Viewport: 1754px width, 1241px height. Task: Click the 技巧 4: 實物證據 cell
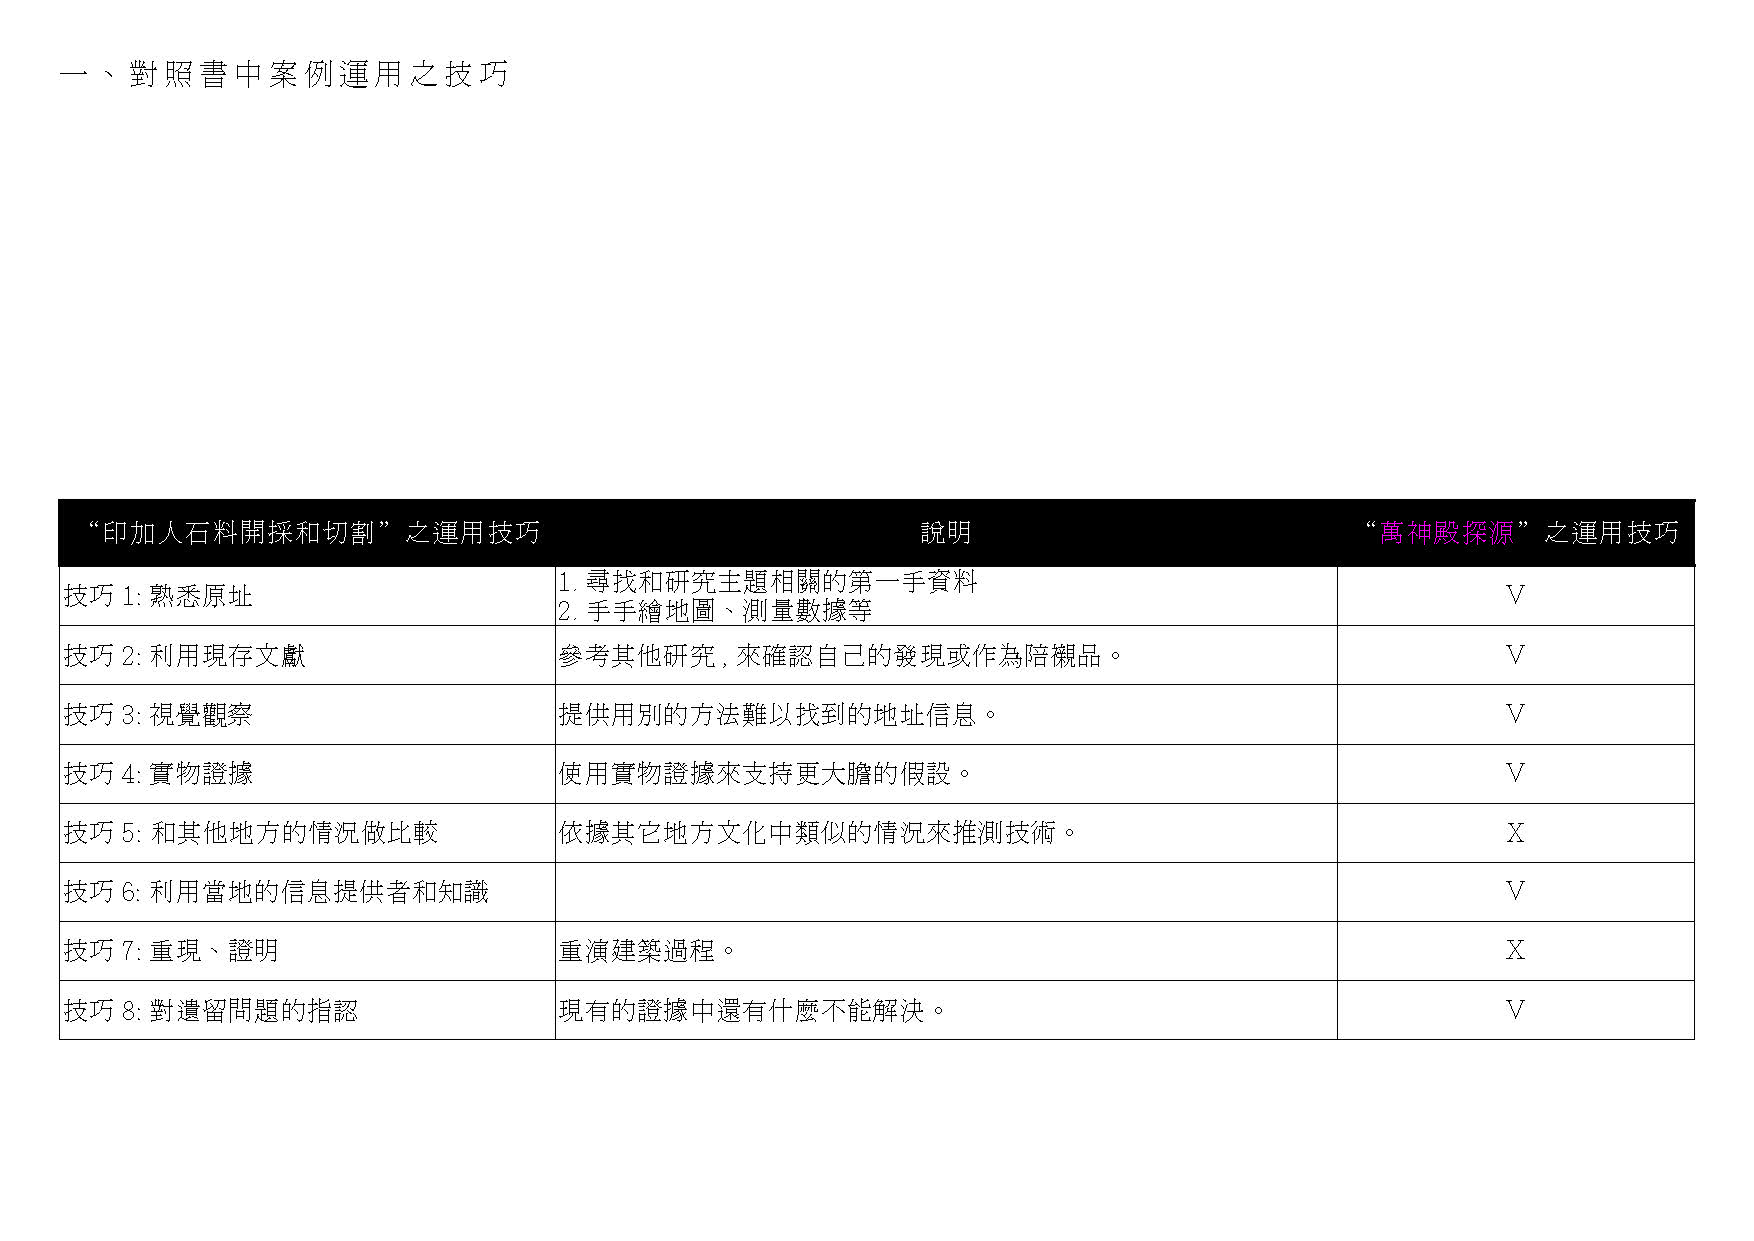158,774
